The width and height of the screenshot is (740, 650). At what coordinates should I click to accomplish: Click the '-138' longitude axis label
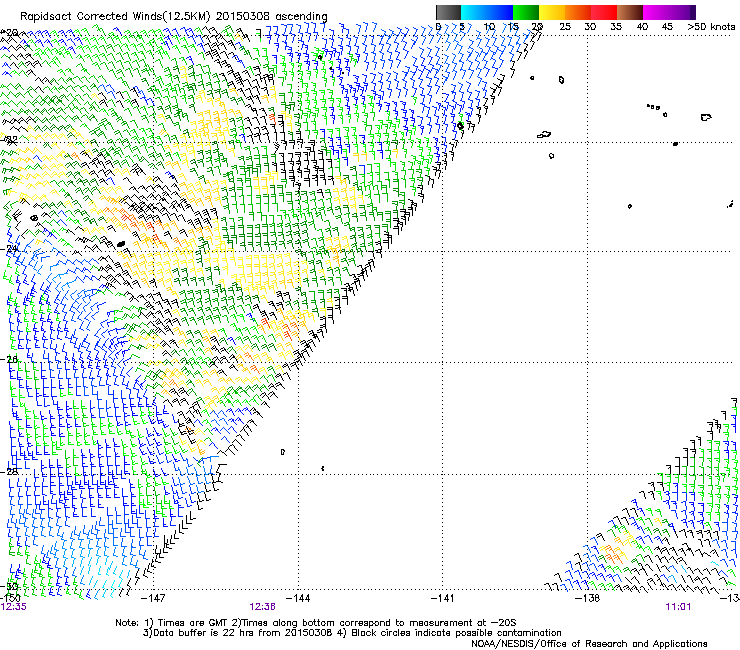coord(587,598)
